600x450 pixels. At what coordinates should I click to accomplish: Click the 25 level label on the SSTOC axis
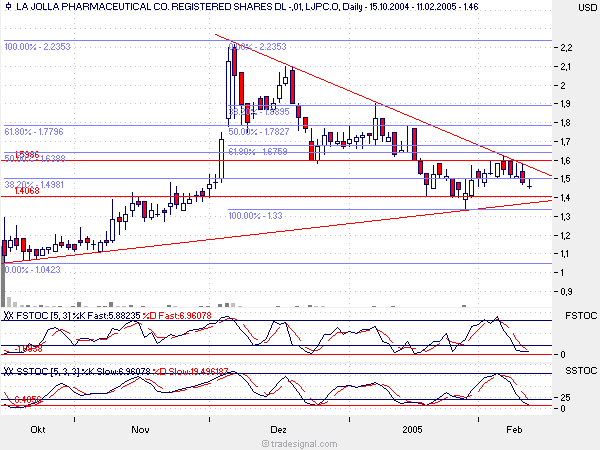565,398
